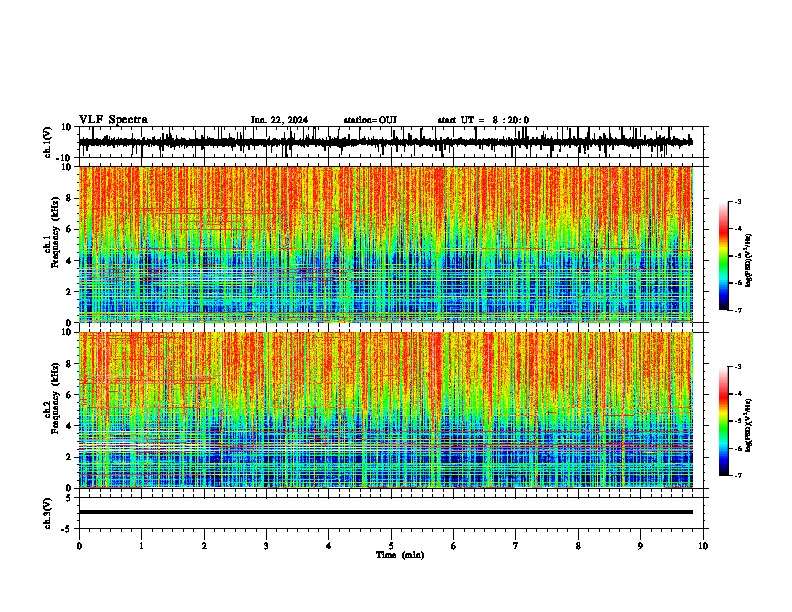The image size is (792, 612).
Task: Click the ch.2 color bar log(PSD) unit label
Action: [x=749, y=425]
